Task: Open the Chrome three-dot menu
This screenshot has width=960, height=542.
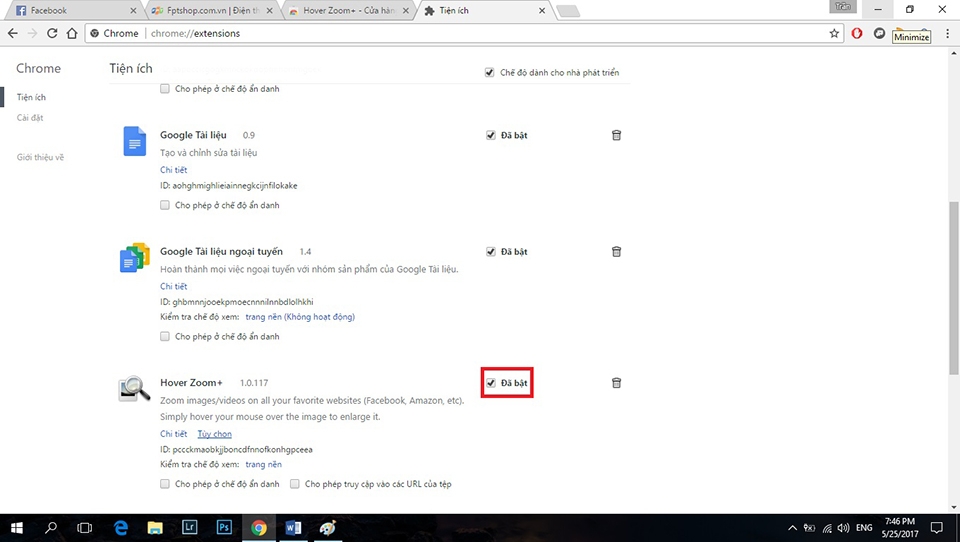Action: tap(947, 33)
